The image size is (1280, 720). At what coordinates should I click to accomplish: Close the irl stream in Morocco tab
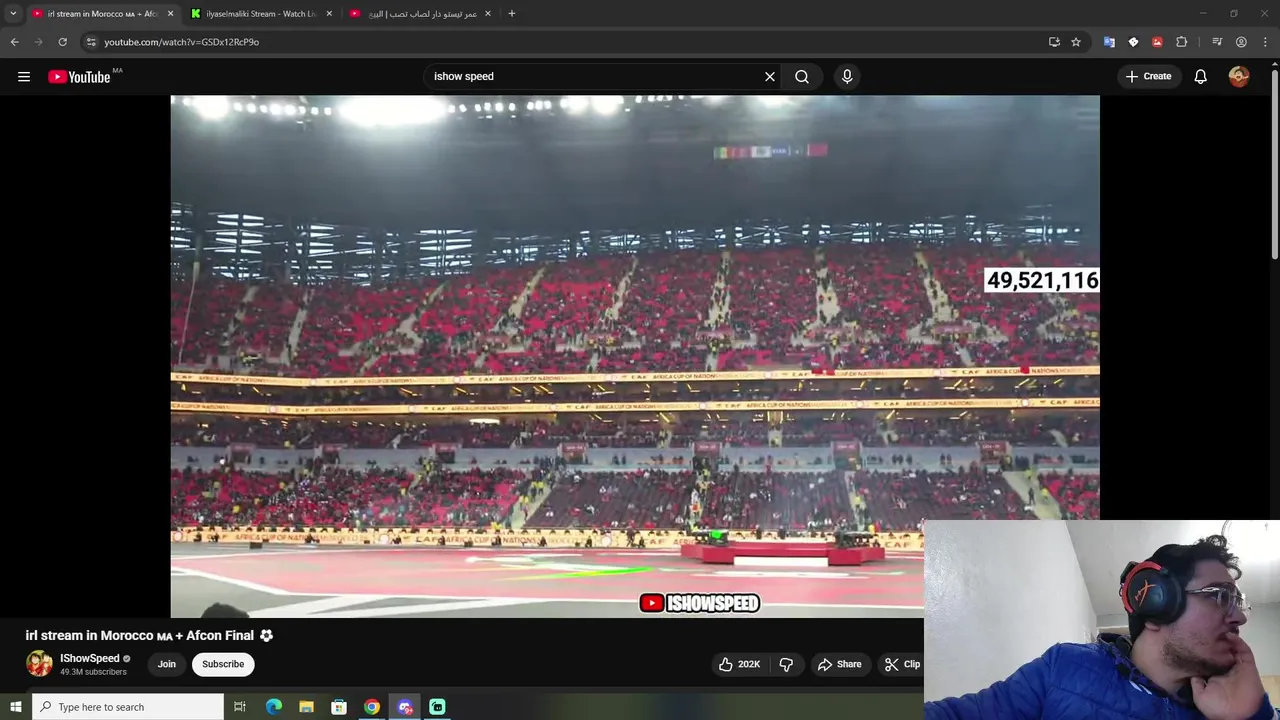point(170,14)
